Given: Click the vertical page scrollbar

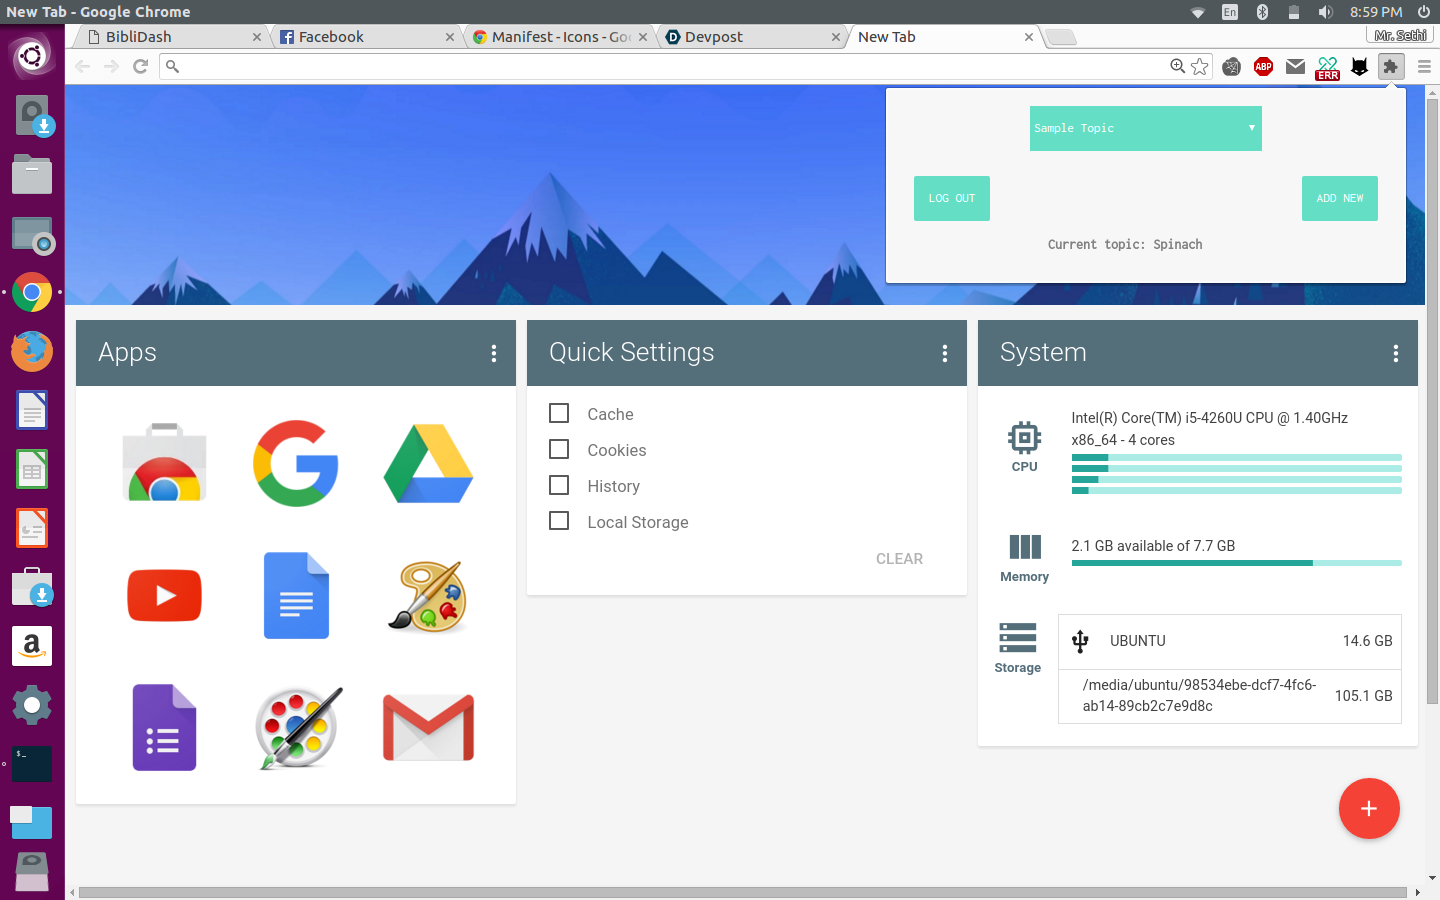Looking at the screenshot, I should (x=1433, y=400).
